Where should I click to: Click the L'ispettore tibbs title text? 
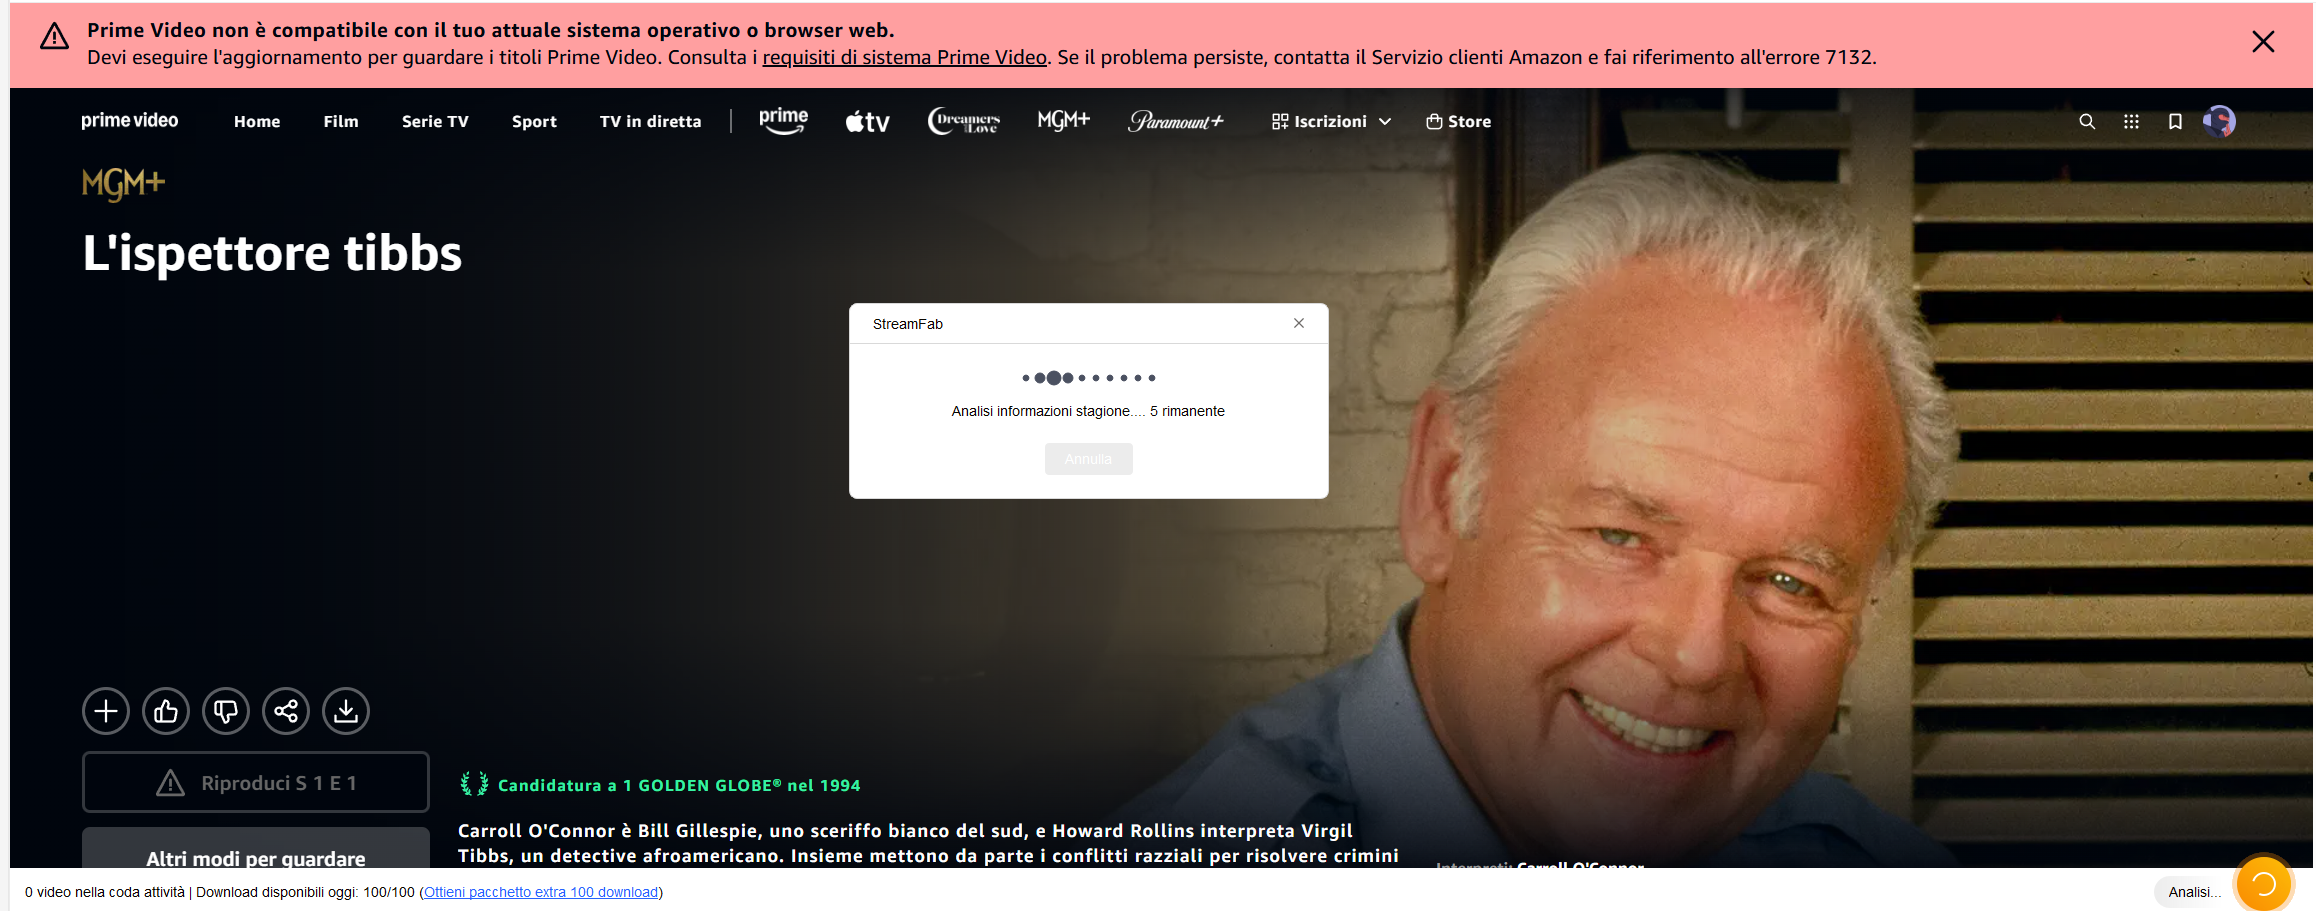tap(272, 253)
